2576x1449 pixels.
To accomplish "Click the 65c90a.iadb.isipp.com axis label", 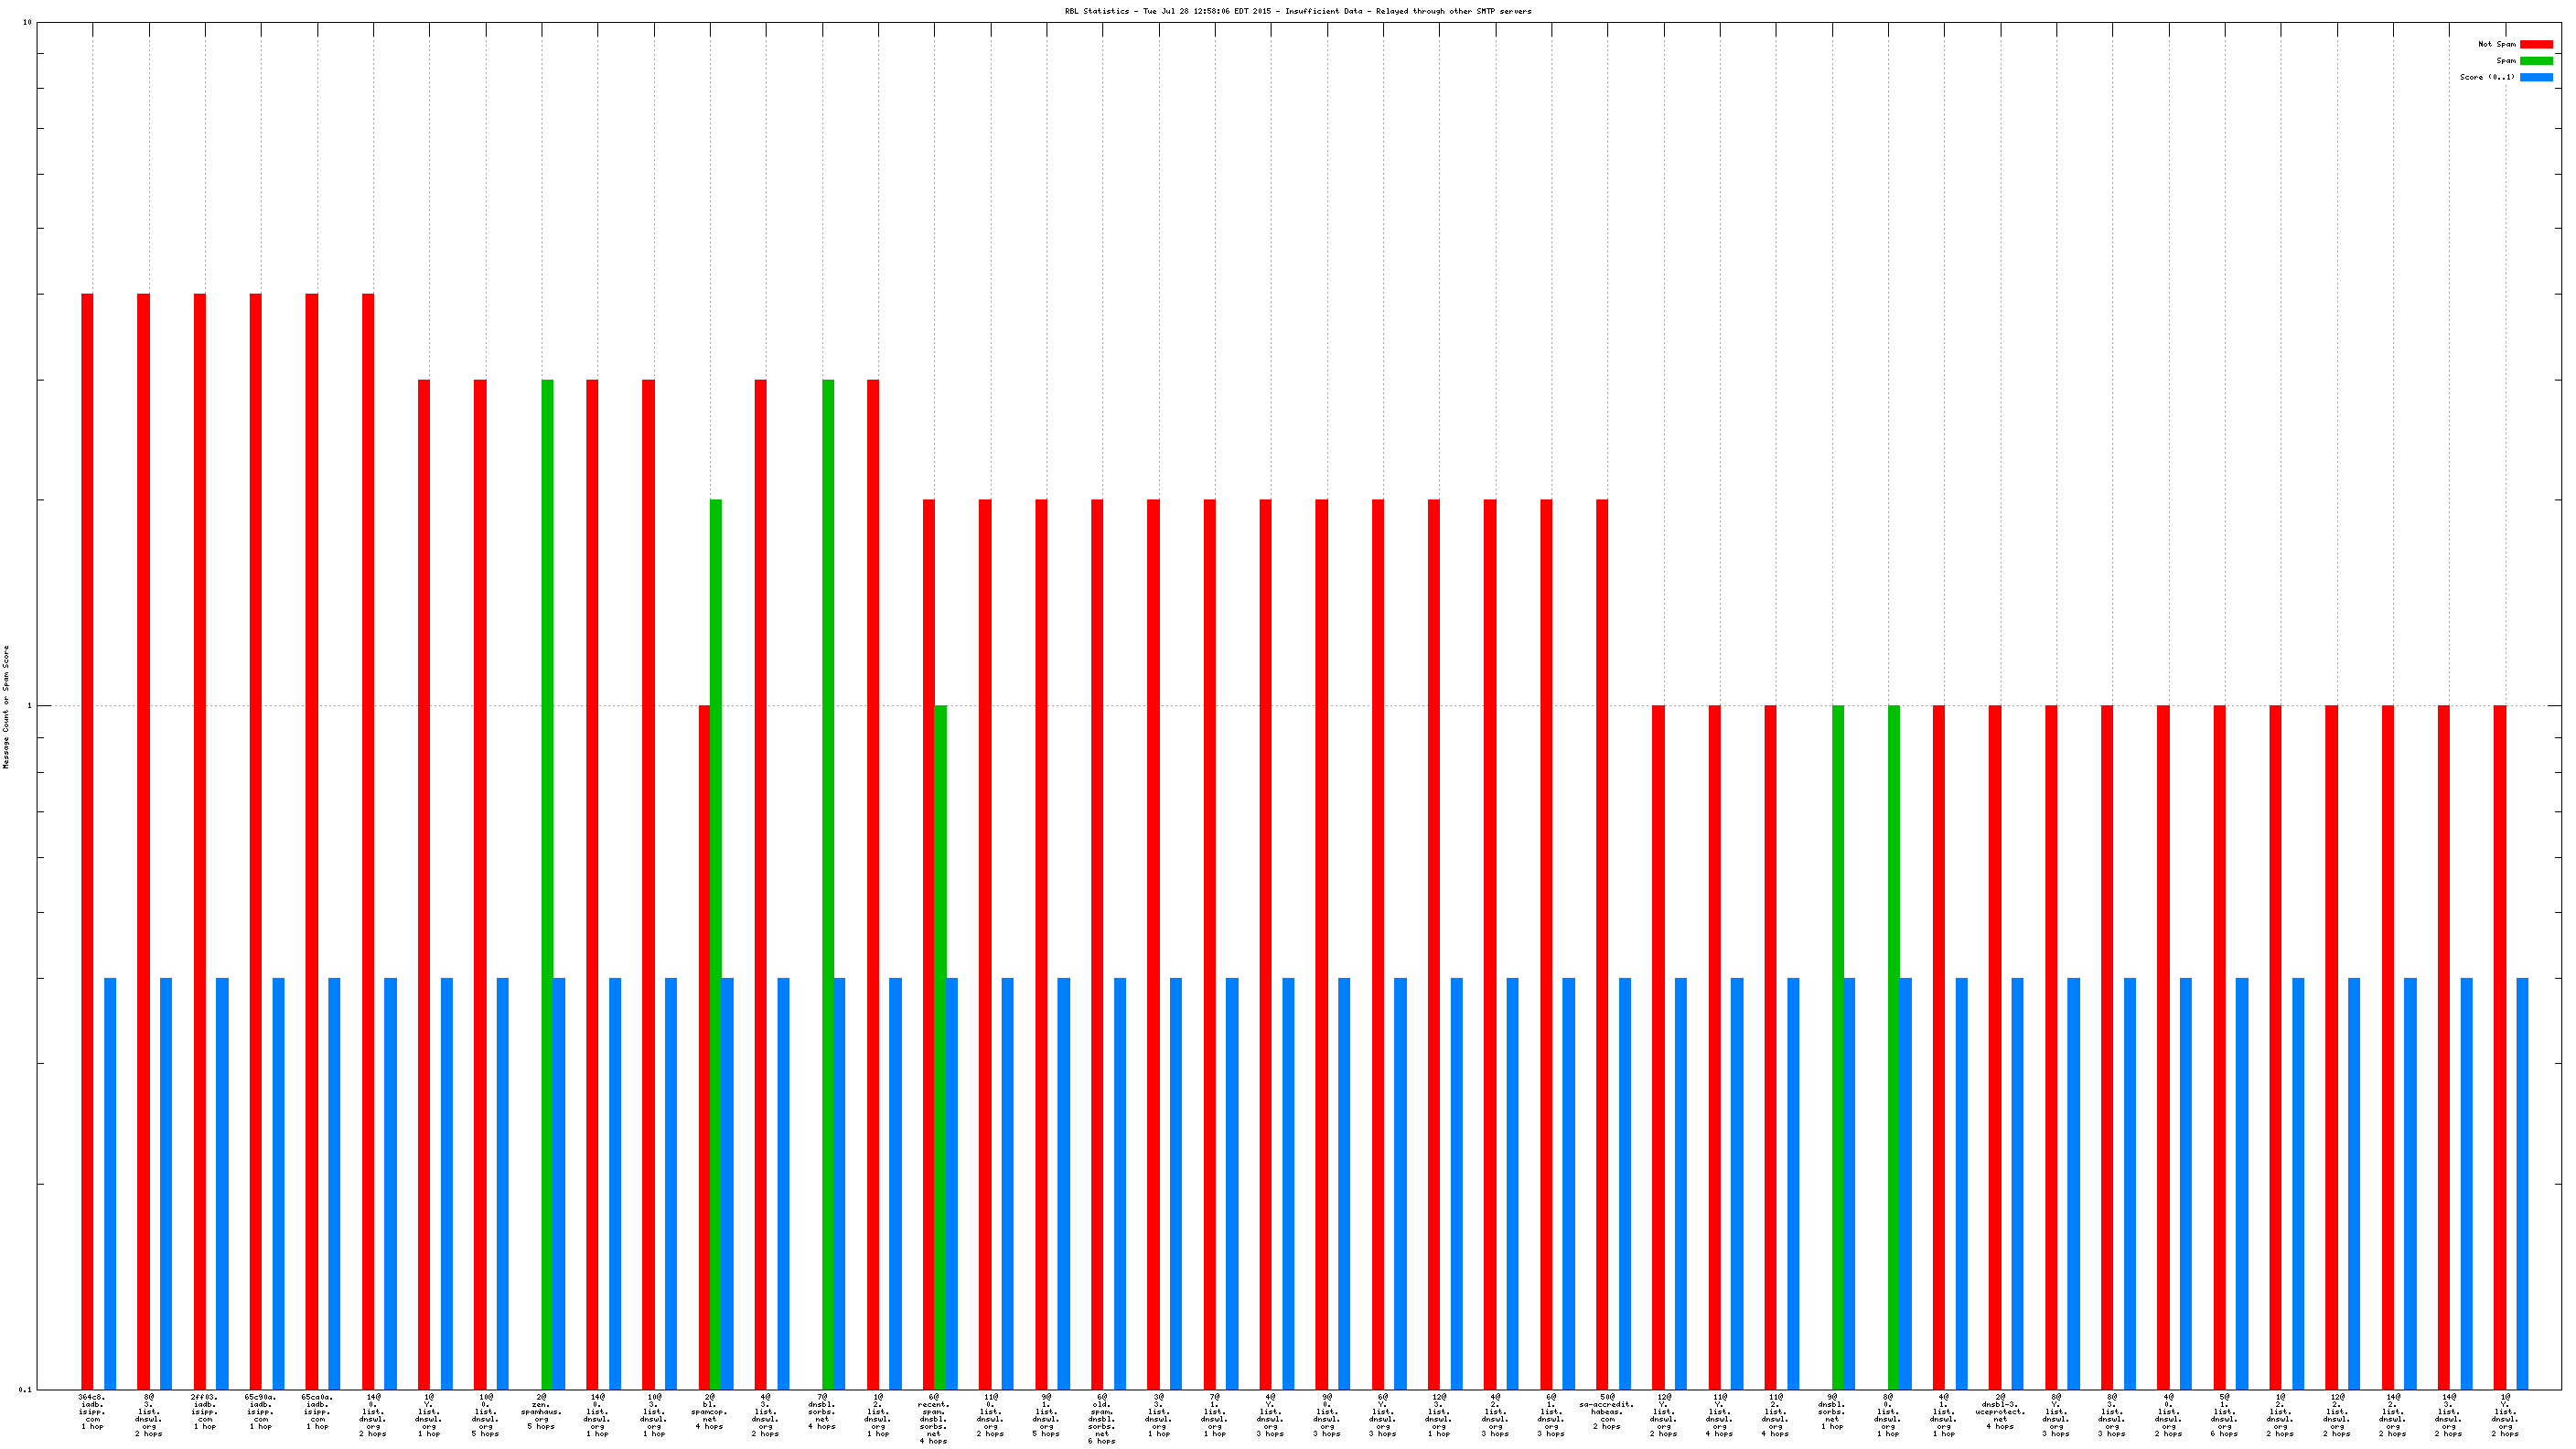I will pyautogui.click(x=261, y=1410).
